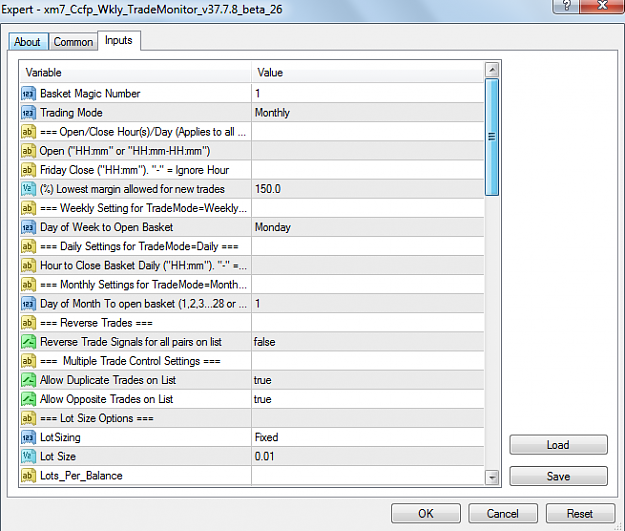The image size is (625, 531).
Task: Click the Variable column header
Action: click(x=136, y=73)
